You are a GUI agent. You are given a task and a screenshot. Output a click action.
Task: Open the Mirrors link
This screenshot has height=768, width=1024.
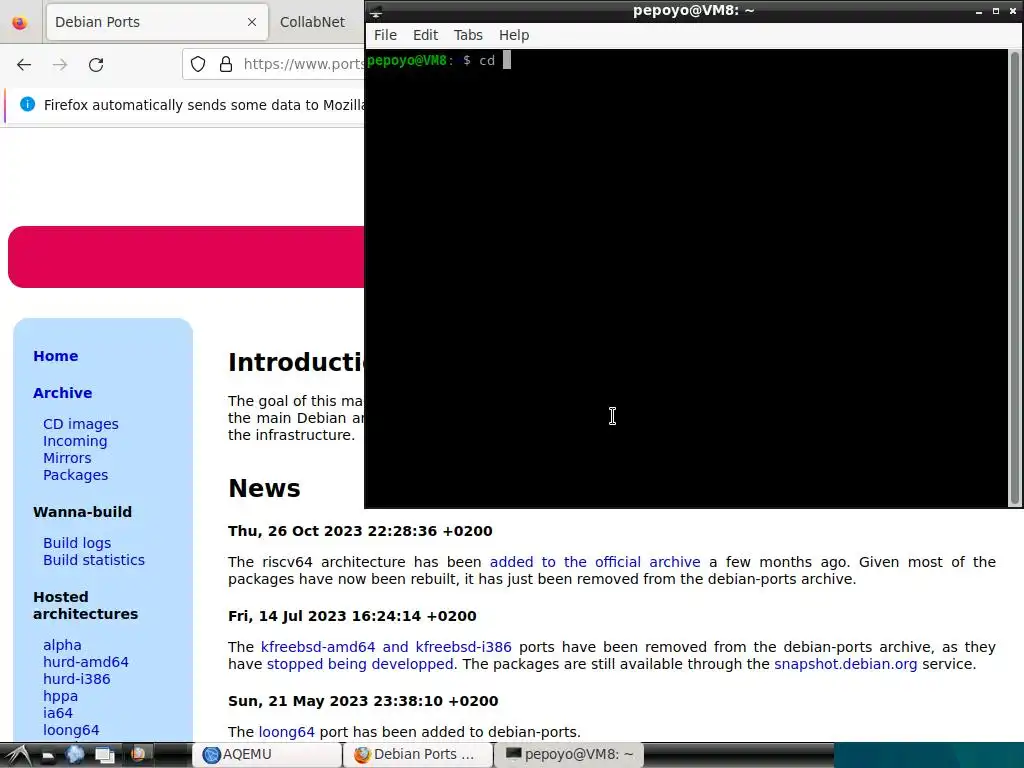pos(67,458)
